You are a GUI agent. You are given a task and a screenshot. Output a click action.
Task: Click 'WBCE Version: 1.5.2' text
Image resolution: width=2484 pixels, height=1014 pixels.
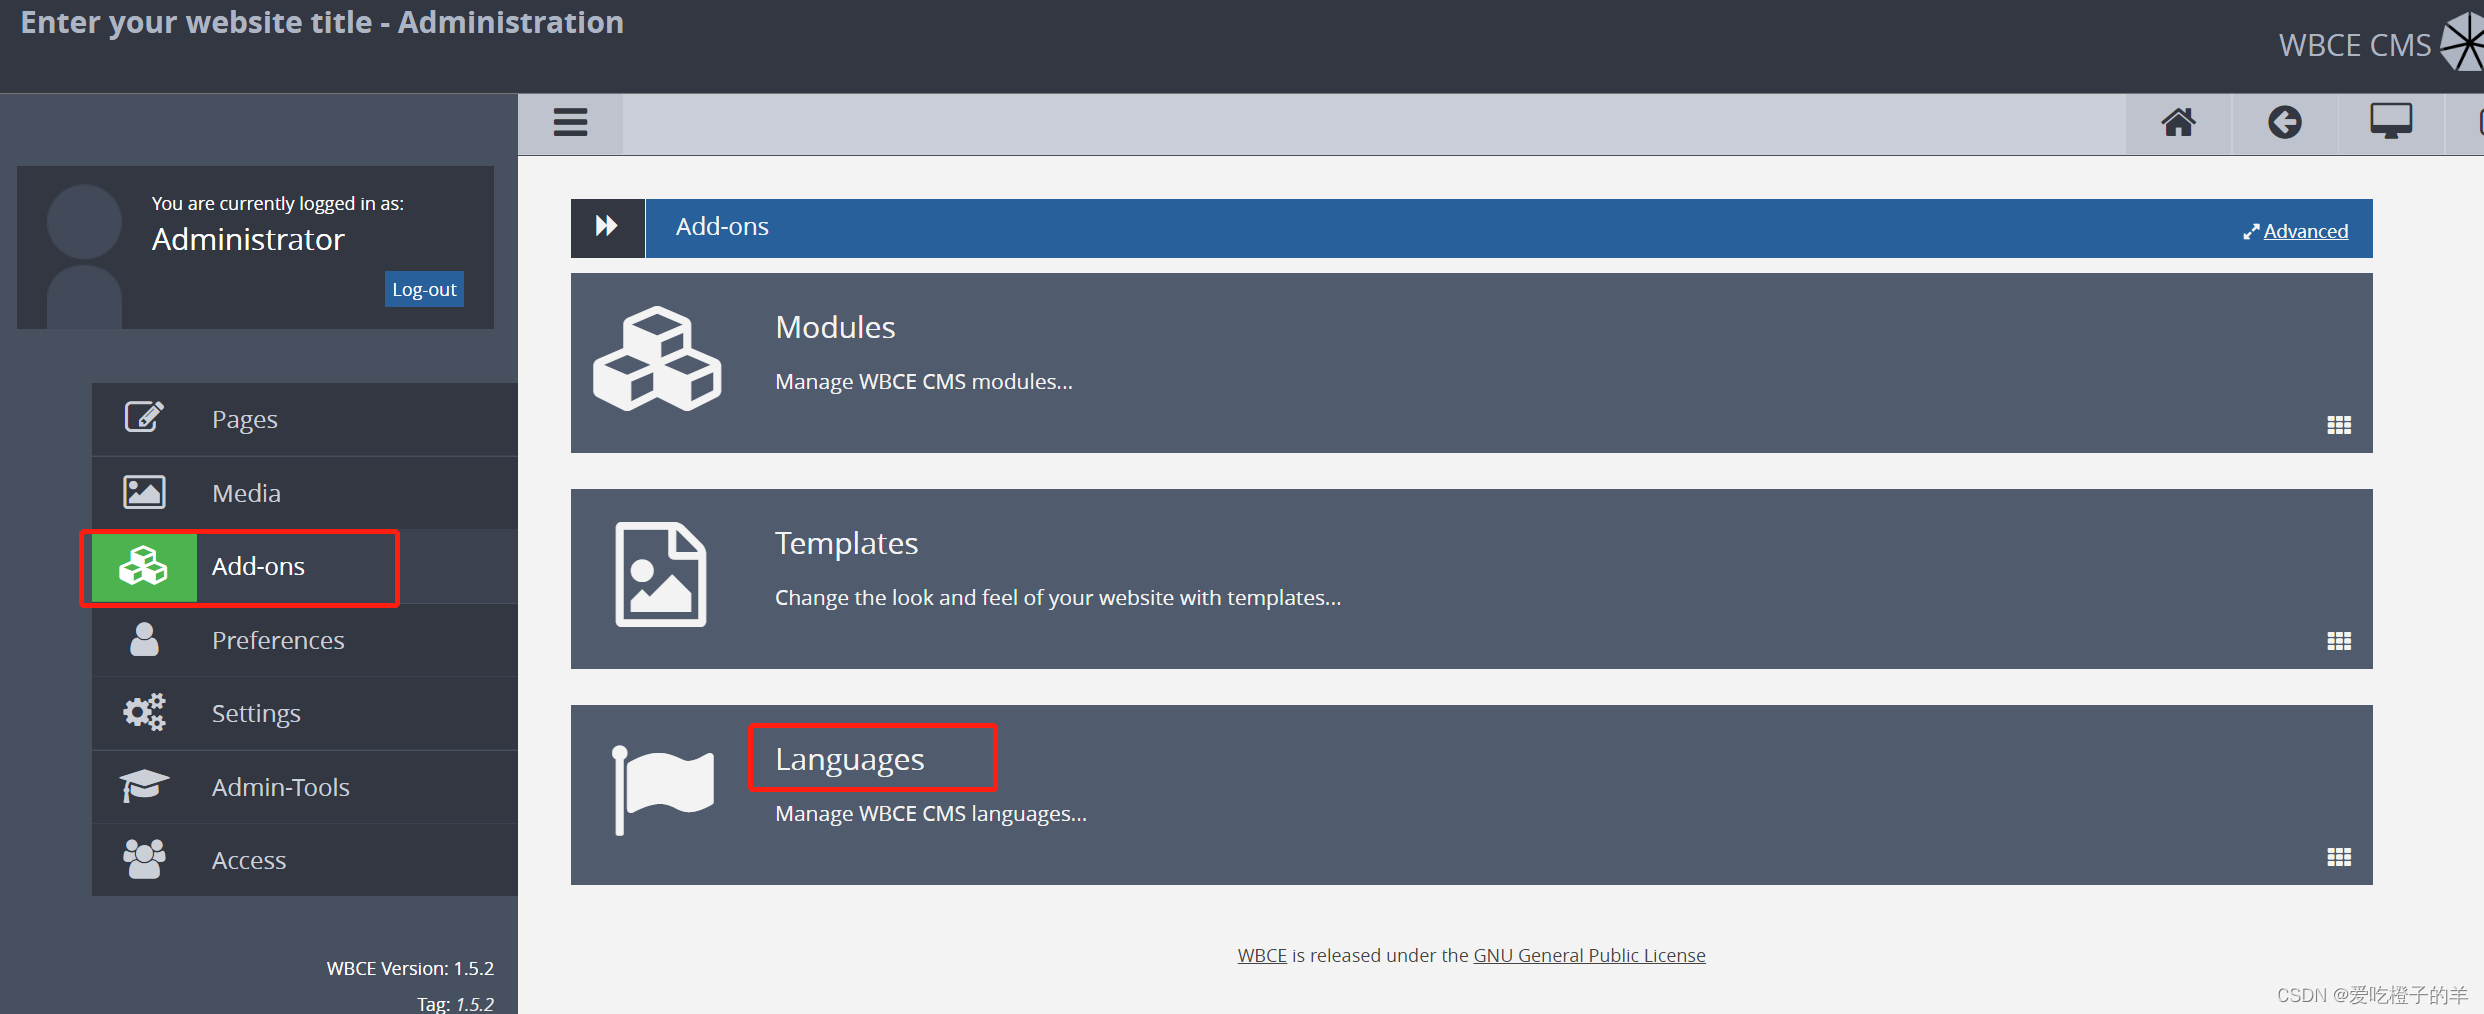coord(410,968)
